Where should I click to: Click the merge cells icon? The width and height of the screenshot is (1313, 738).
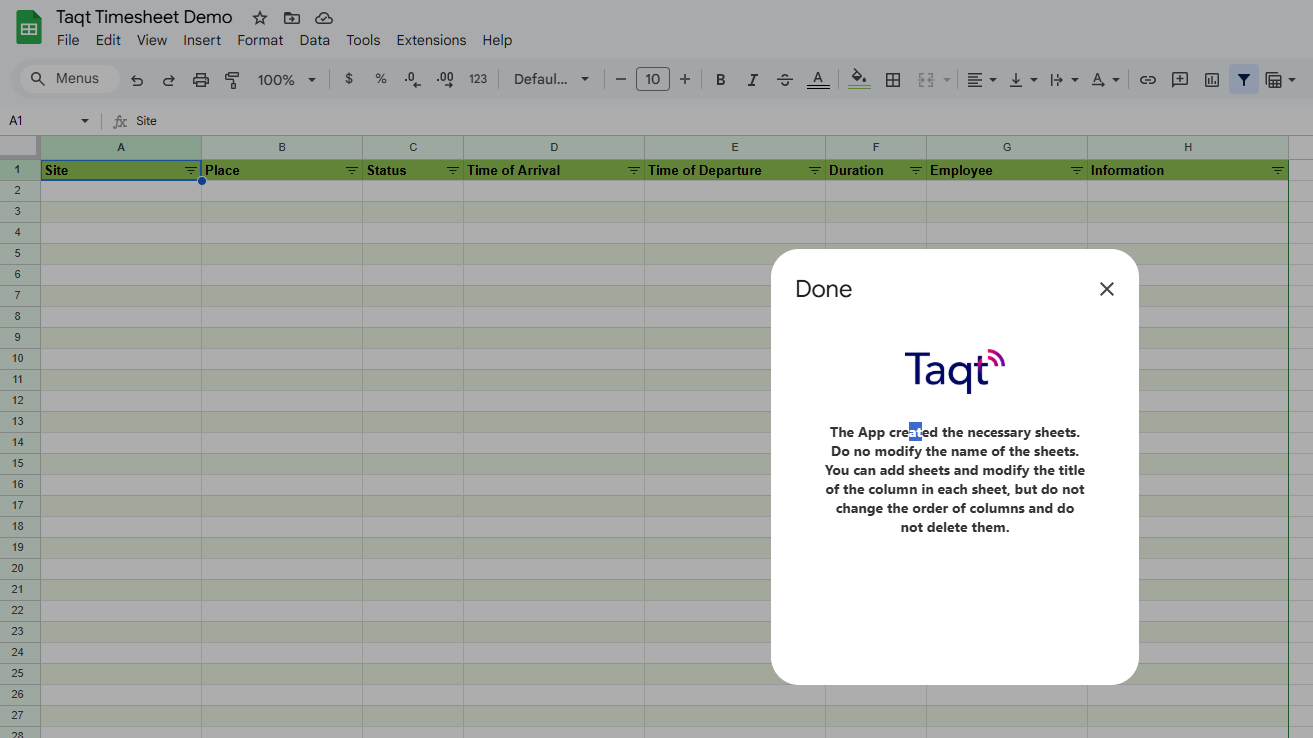click(926, 79)
